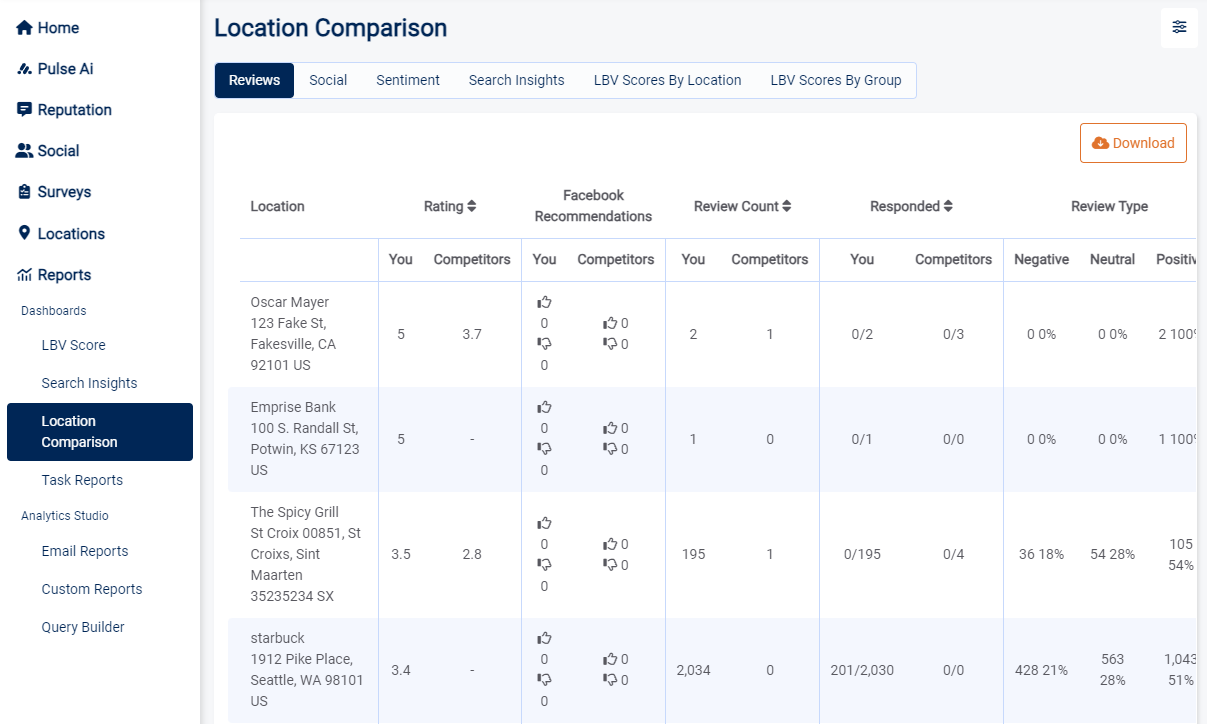Open the filter settings sliders icon
Screen dimensions: 1207x724
pyautogui.click(x=1179, y=28)
